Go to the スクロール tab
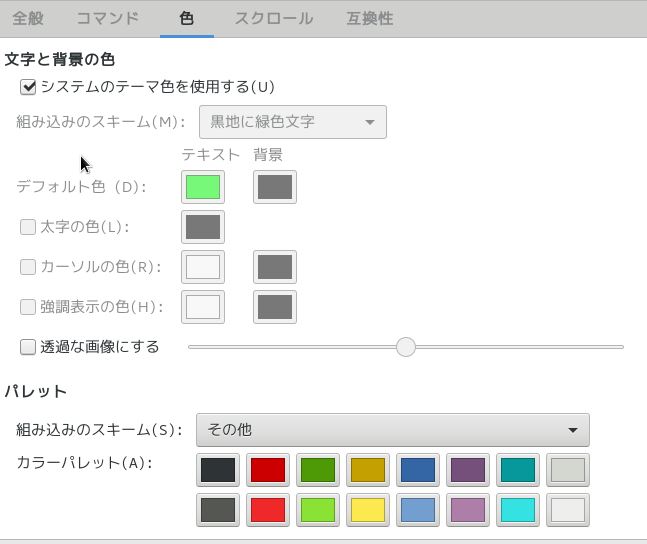The image size is (647, 544). coord(274,19)
